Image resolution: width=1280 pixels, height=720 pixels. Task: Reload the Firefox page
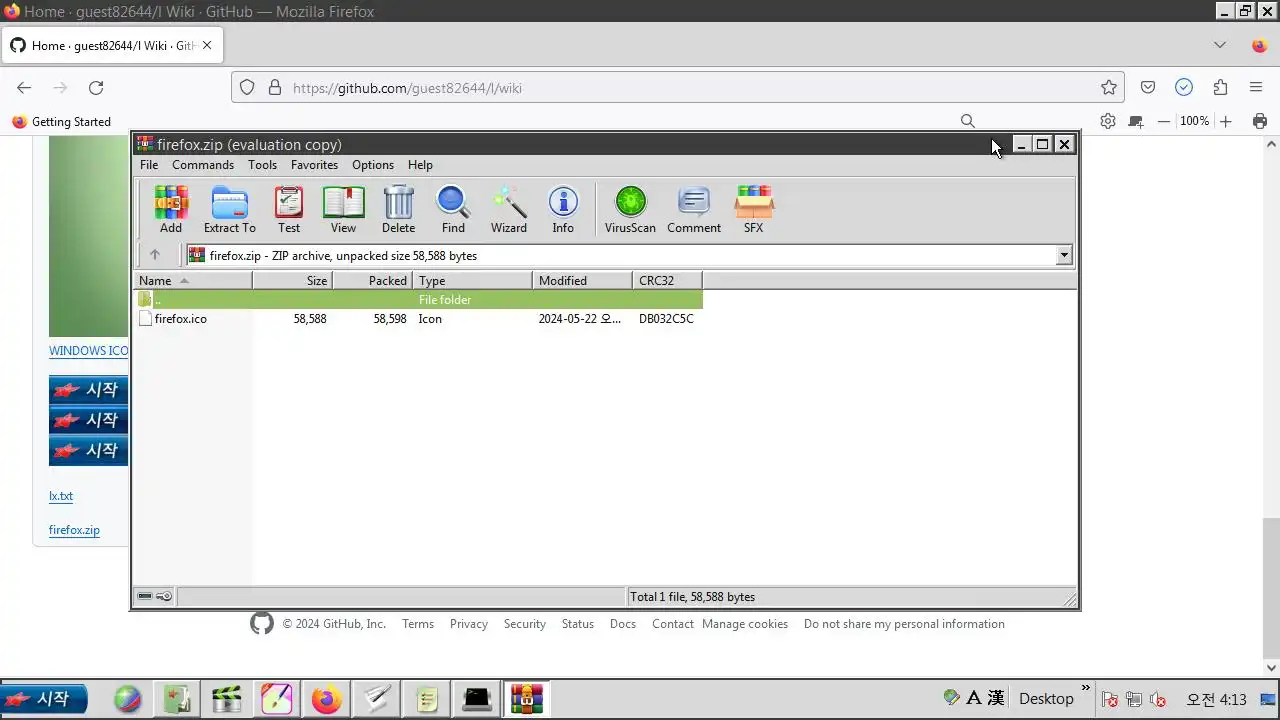point(96,88)
